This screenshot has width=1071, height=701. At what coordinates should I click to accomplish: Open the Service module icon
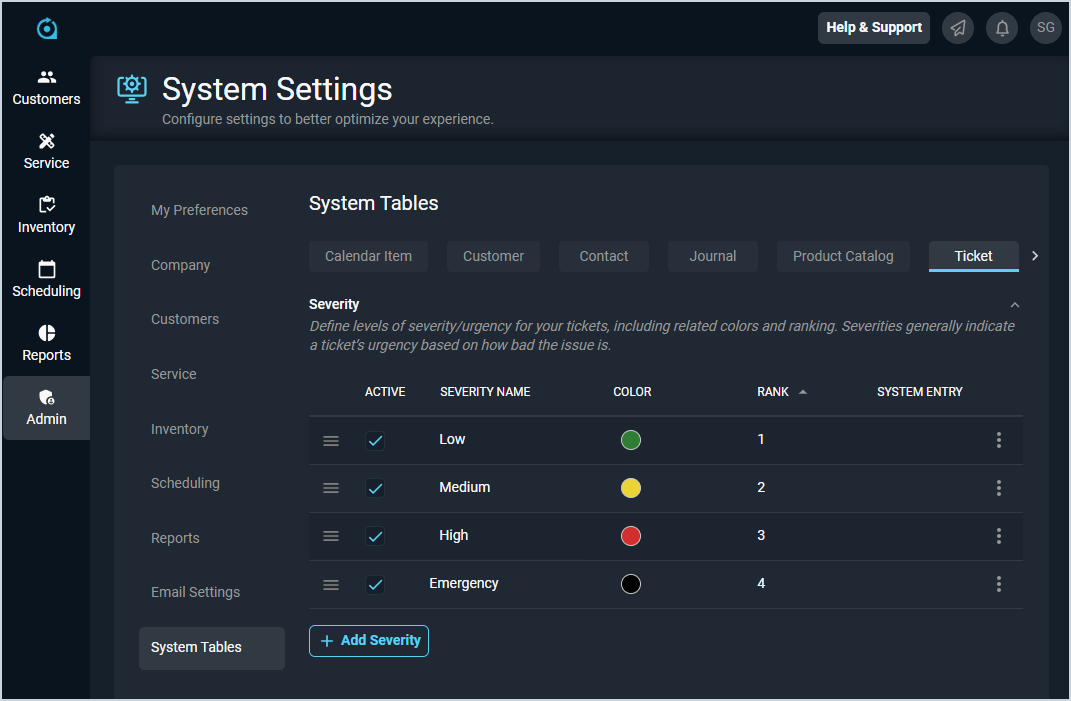pyautogui.click(x=46, y=141)
